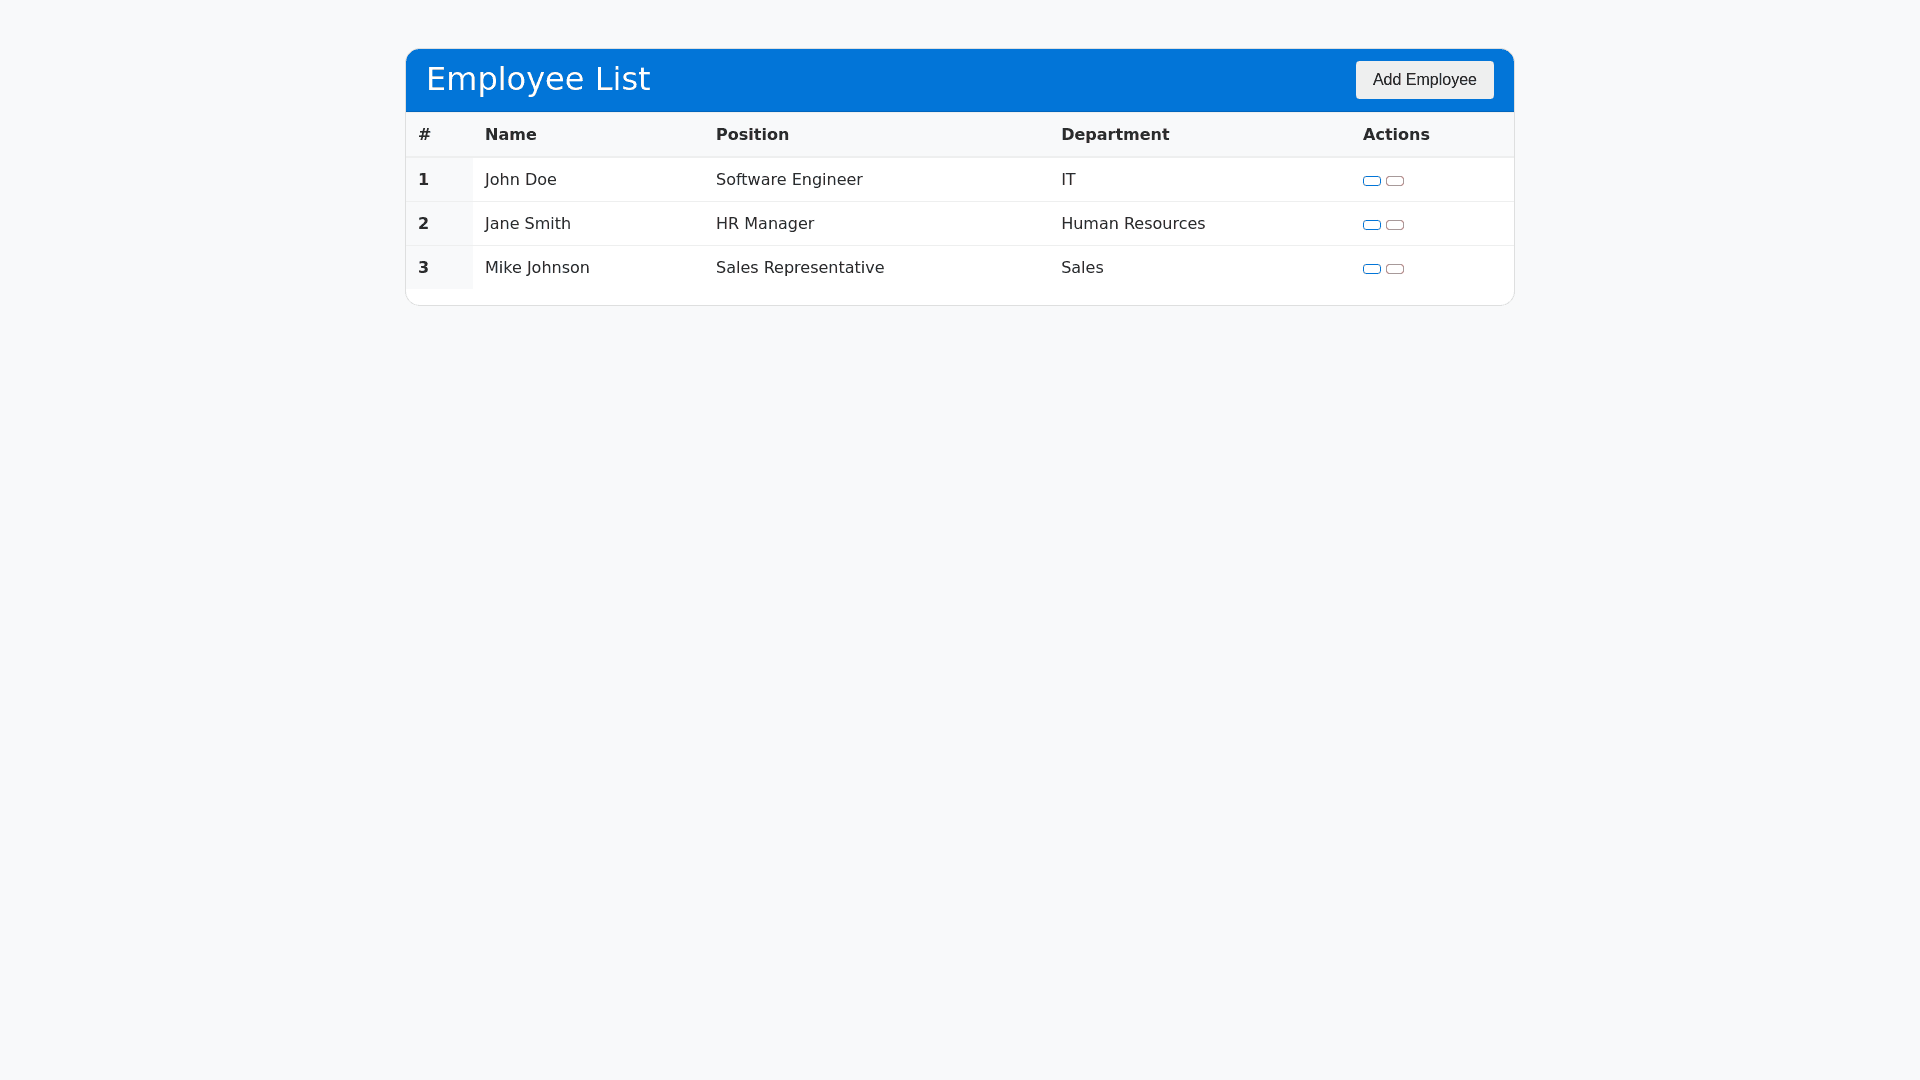The width and height of the screenshot is (1920, 1080).
Task: Click the Actions column header
Action: tap(1395, 135)
